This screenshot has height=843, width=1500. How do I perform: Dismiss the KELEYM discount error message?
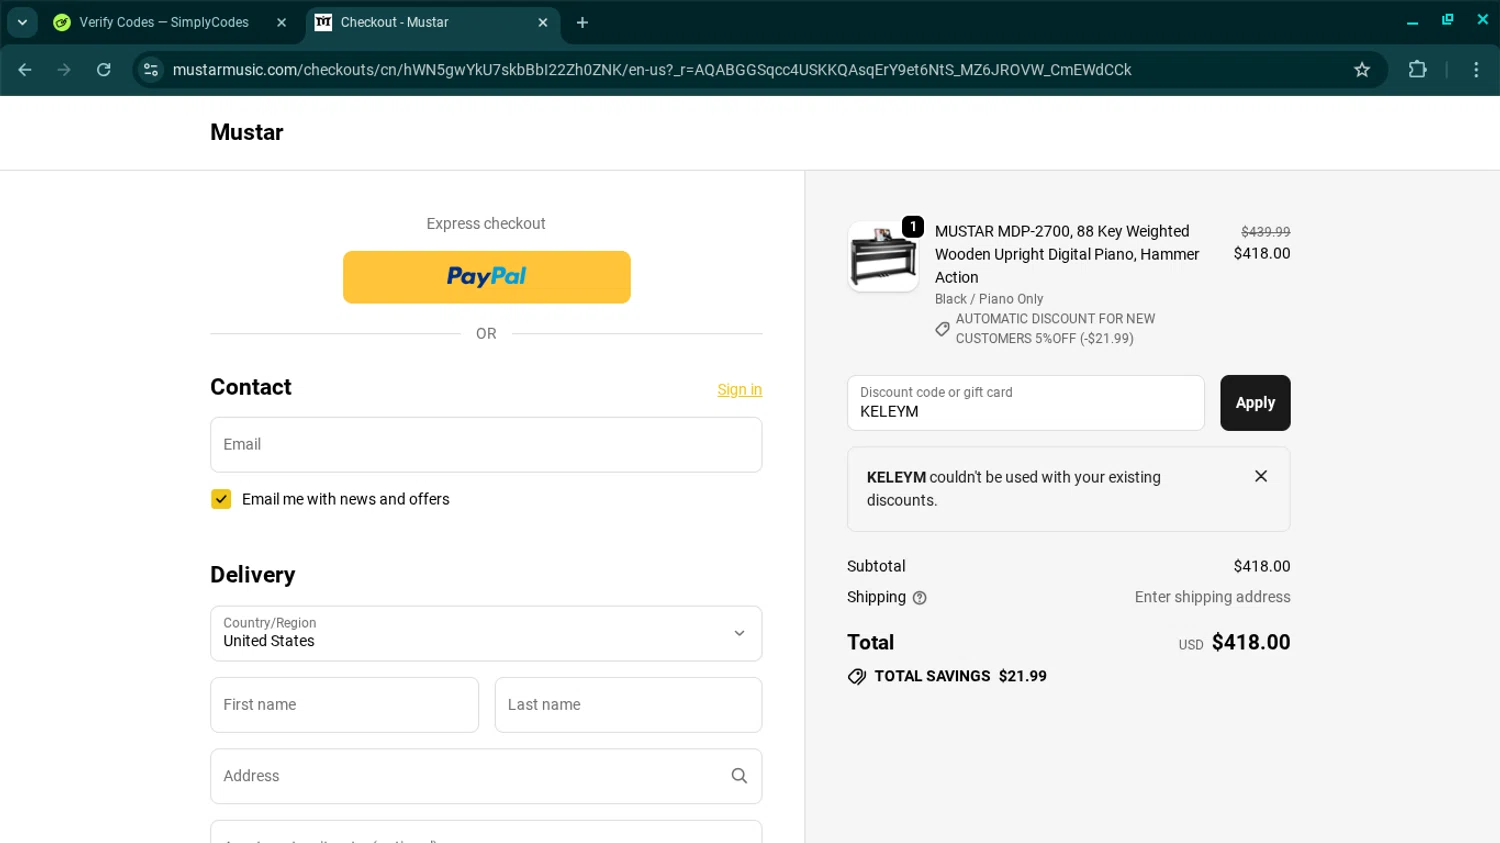1261,477
